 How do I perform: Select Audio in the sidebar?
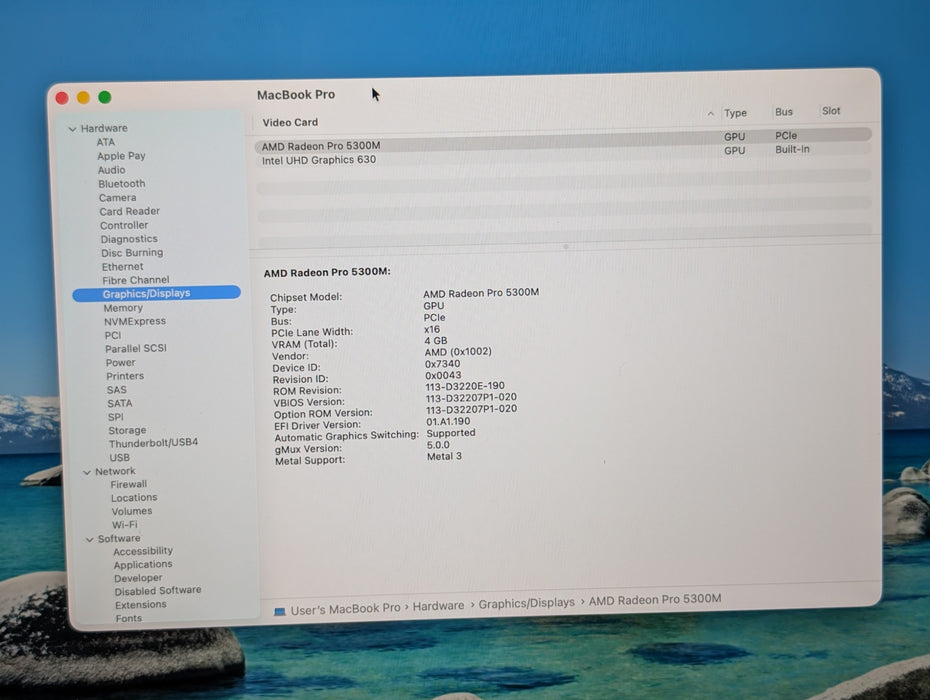point(112,170)
